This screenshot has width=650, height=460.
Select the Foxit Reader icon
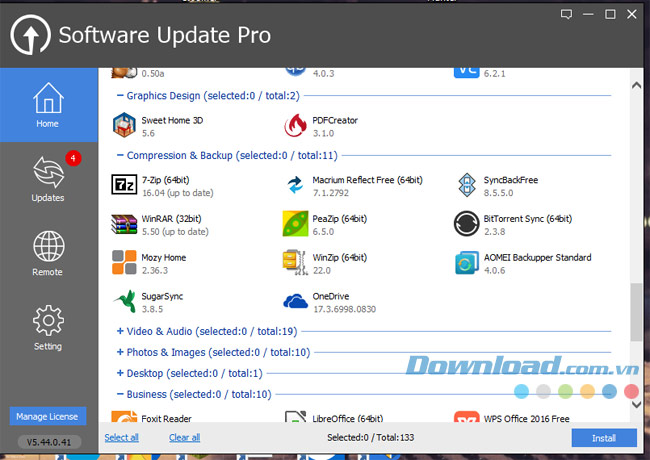124,416
